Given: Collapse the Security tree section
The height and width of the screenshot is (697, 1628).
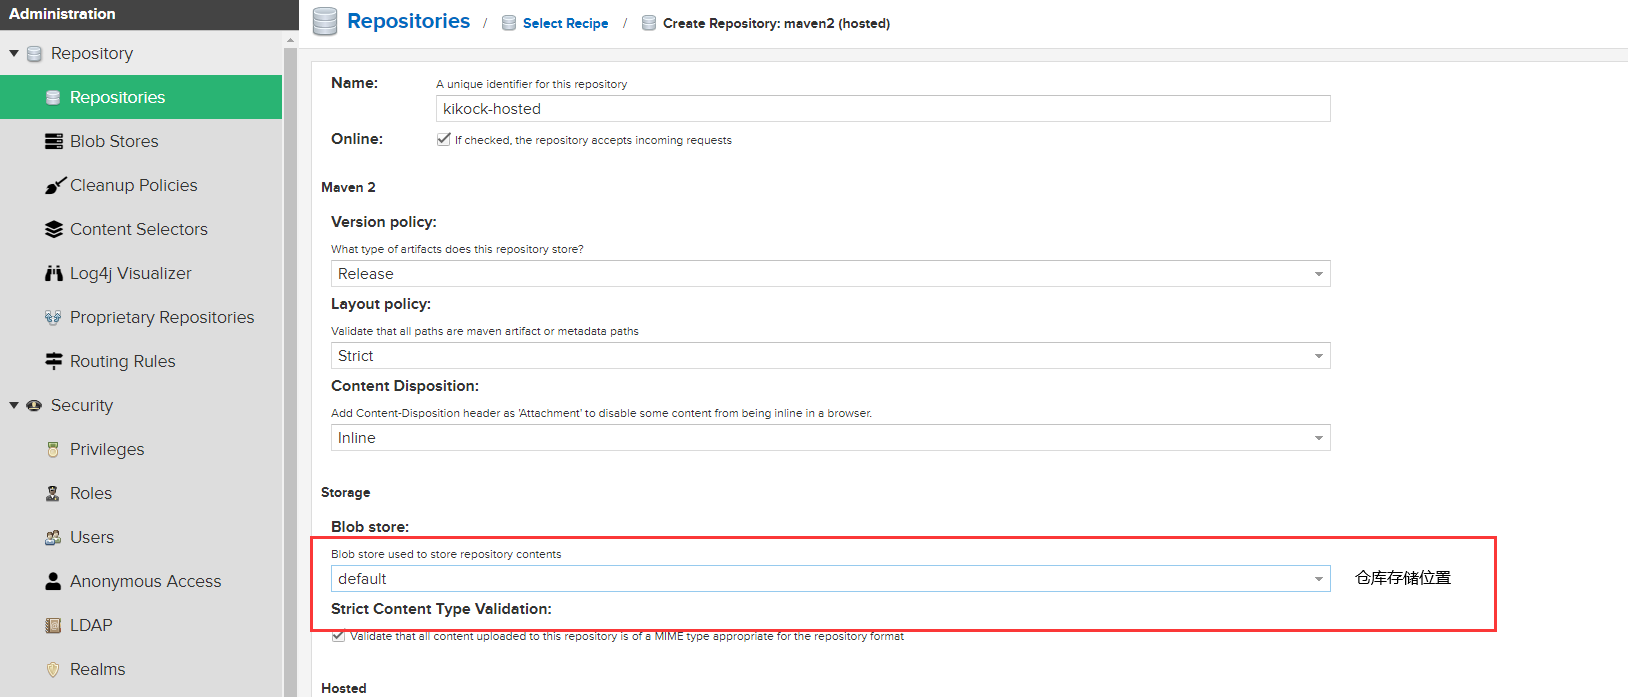Looking at the screenshot, I should (x=14, y=405).
